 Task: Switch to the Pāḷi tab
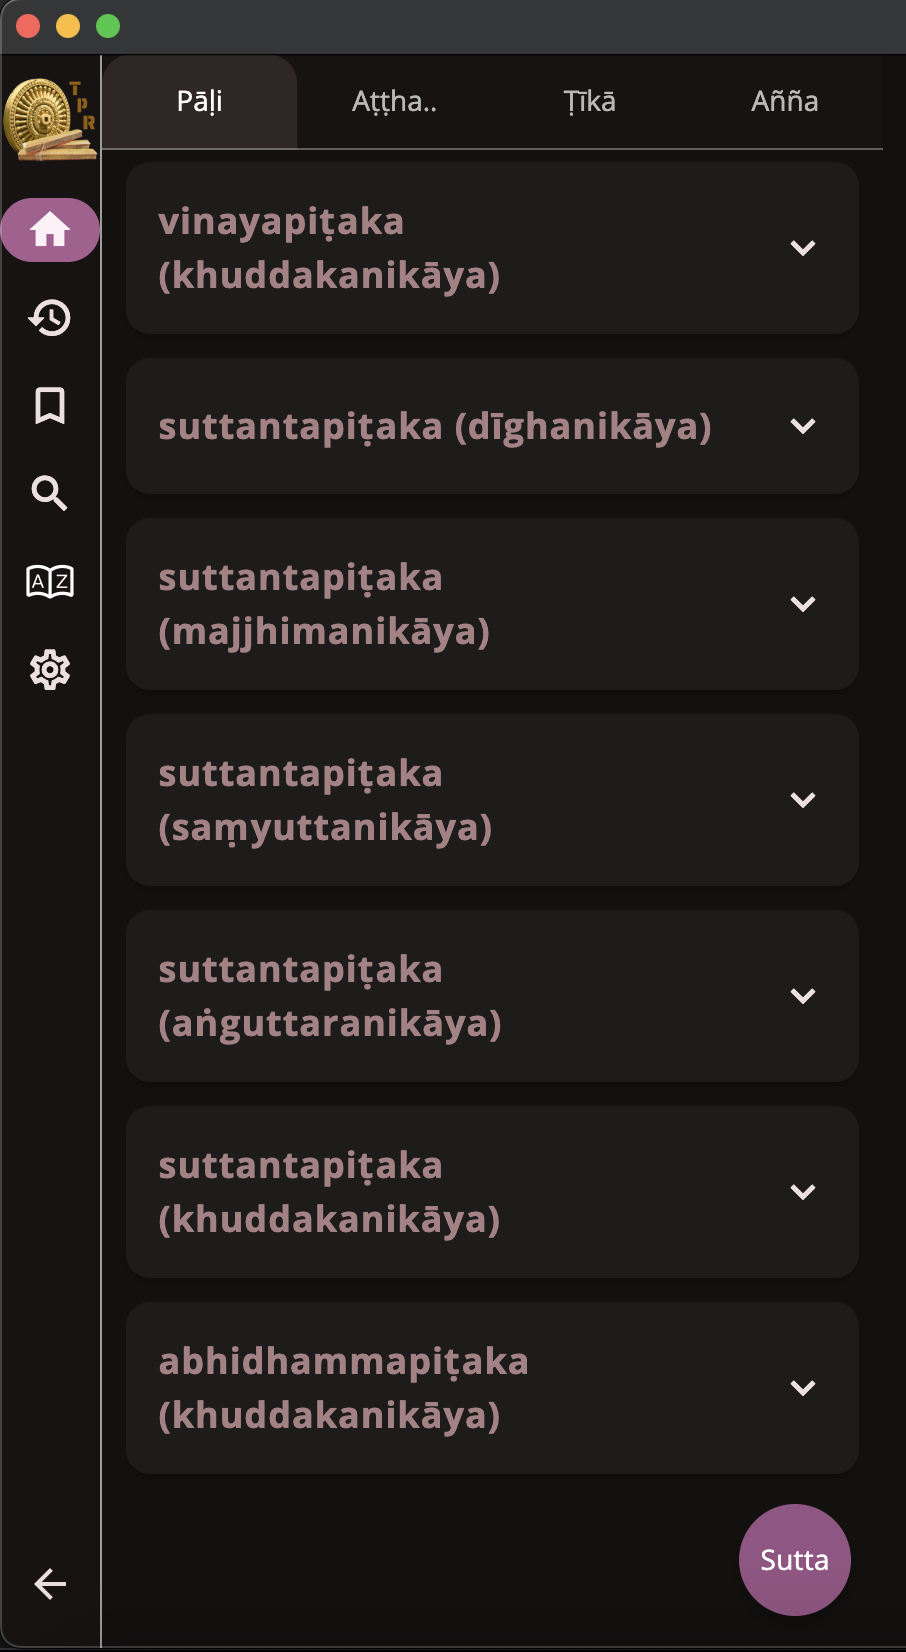200,102
